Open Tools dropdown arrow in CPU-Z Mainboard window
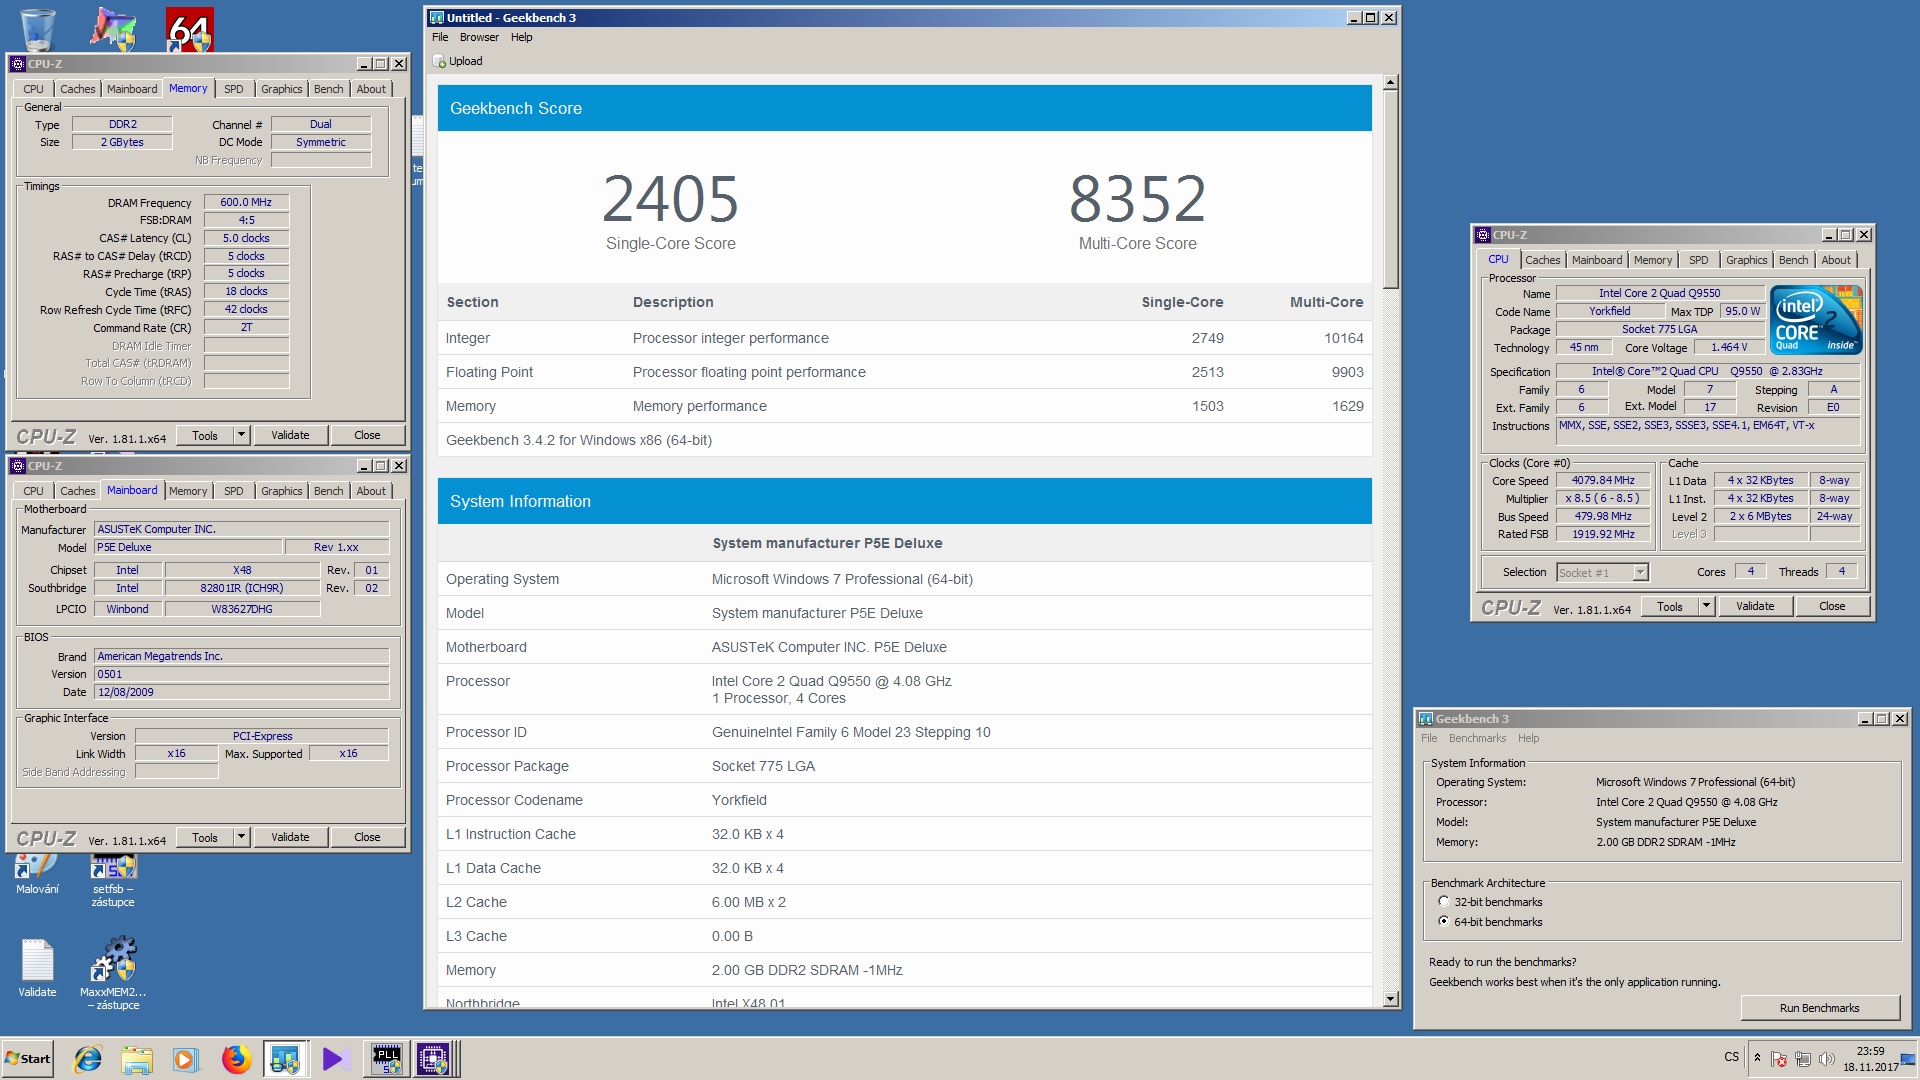This screenshot has width=1920, height=1080. click(x=241, y=837)
